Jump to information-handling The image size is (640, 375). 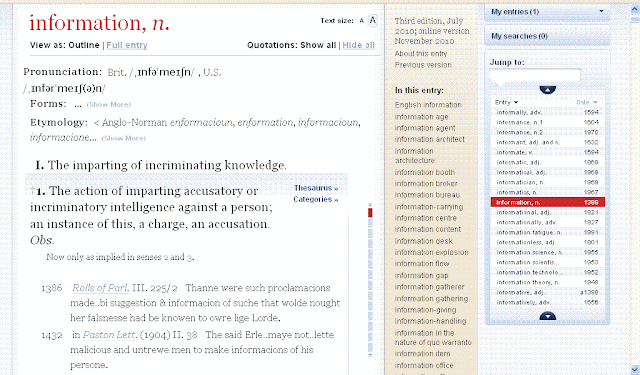pos(430,322)
